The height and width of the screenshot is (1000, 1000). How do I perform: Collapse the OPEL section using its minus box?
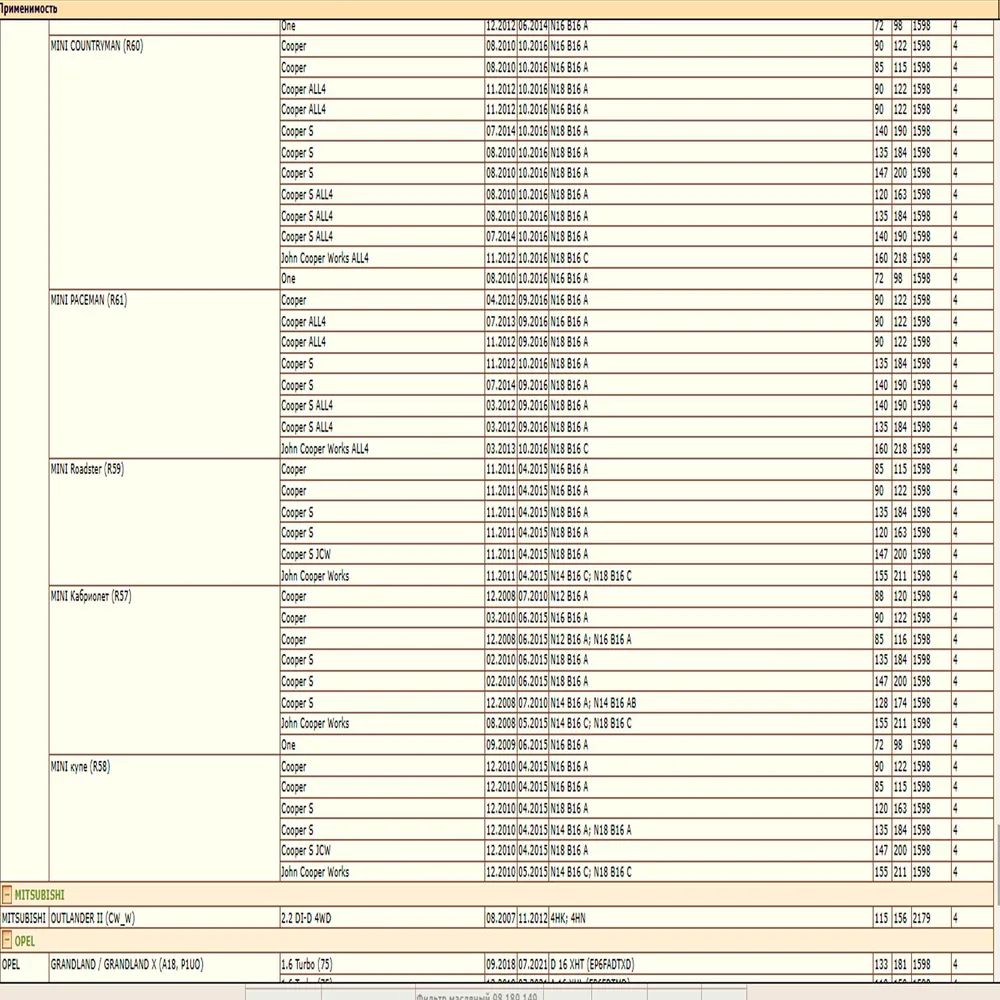tap(8, 941)
